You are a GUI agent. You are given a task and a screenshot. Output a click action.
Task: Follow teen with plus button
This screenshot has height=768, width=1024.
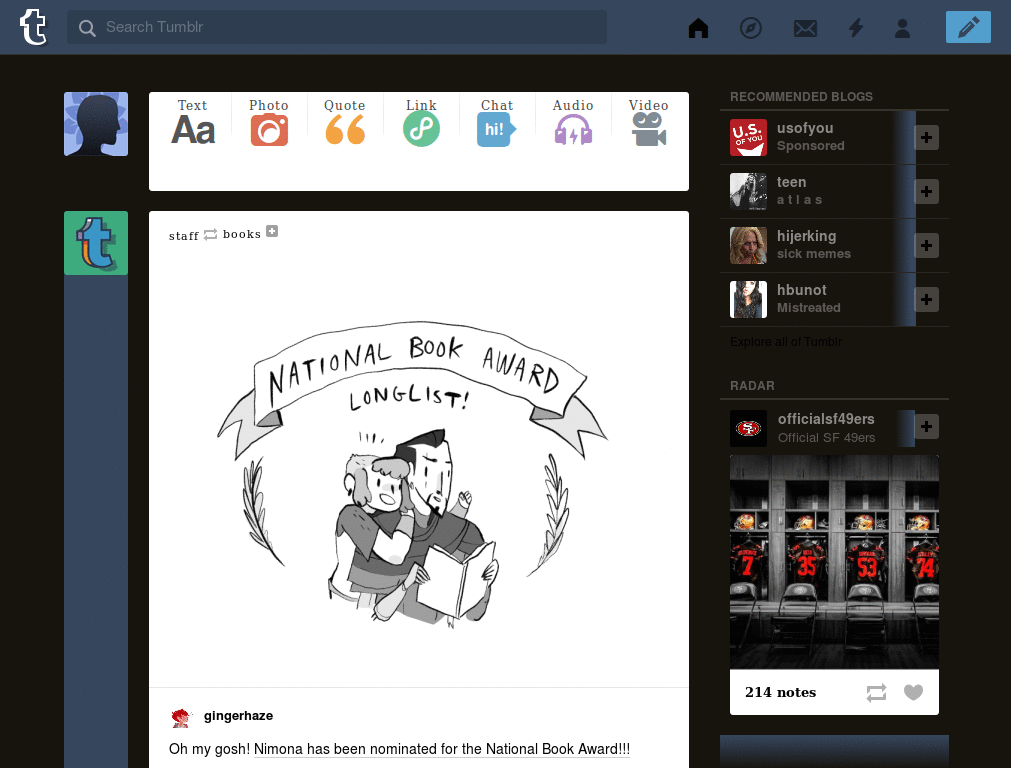pyautogui.click(x=926, y=191)
